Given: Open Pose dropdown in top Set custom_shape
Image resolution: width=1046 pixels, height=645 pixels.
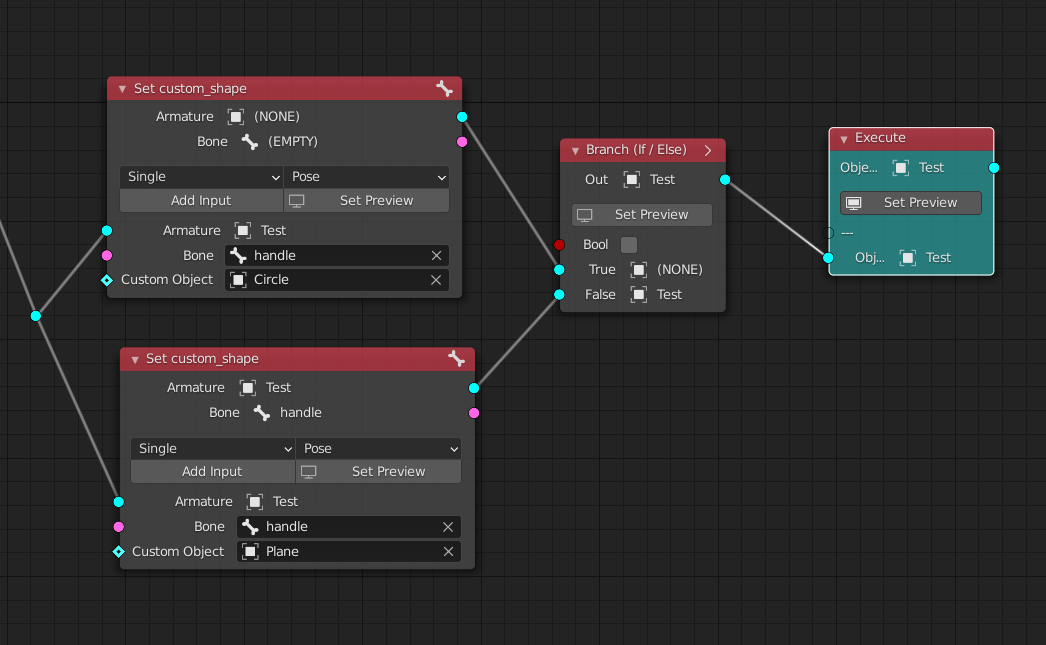Looking at the screenshot, I should 367,177.
